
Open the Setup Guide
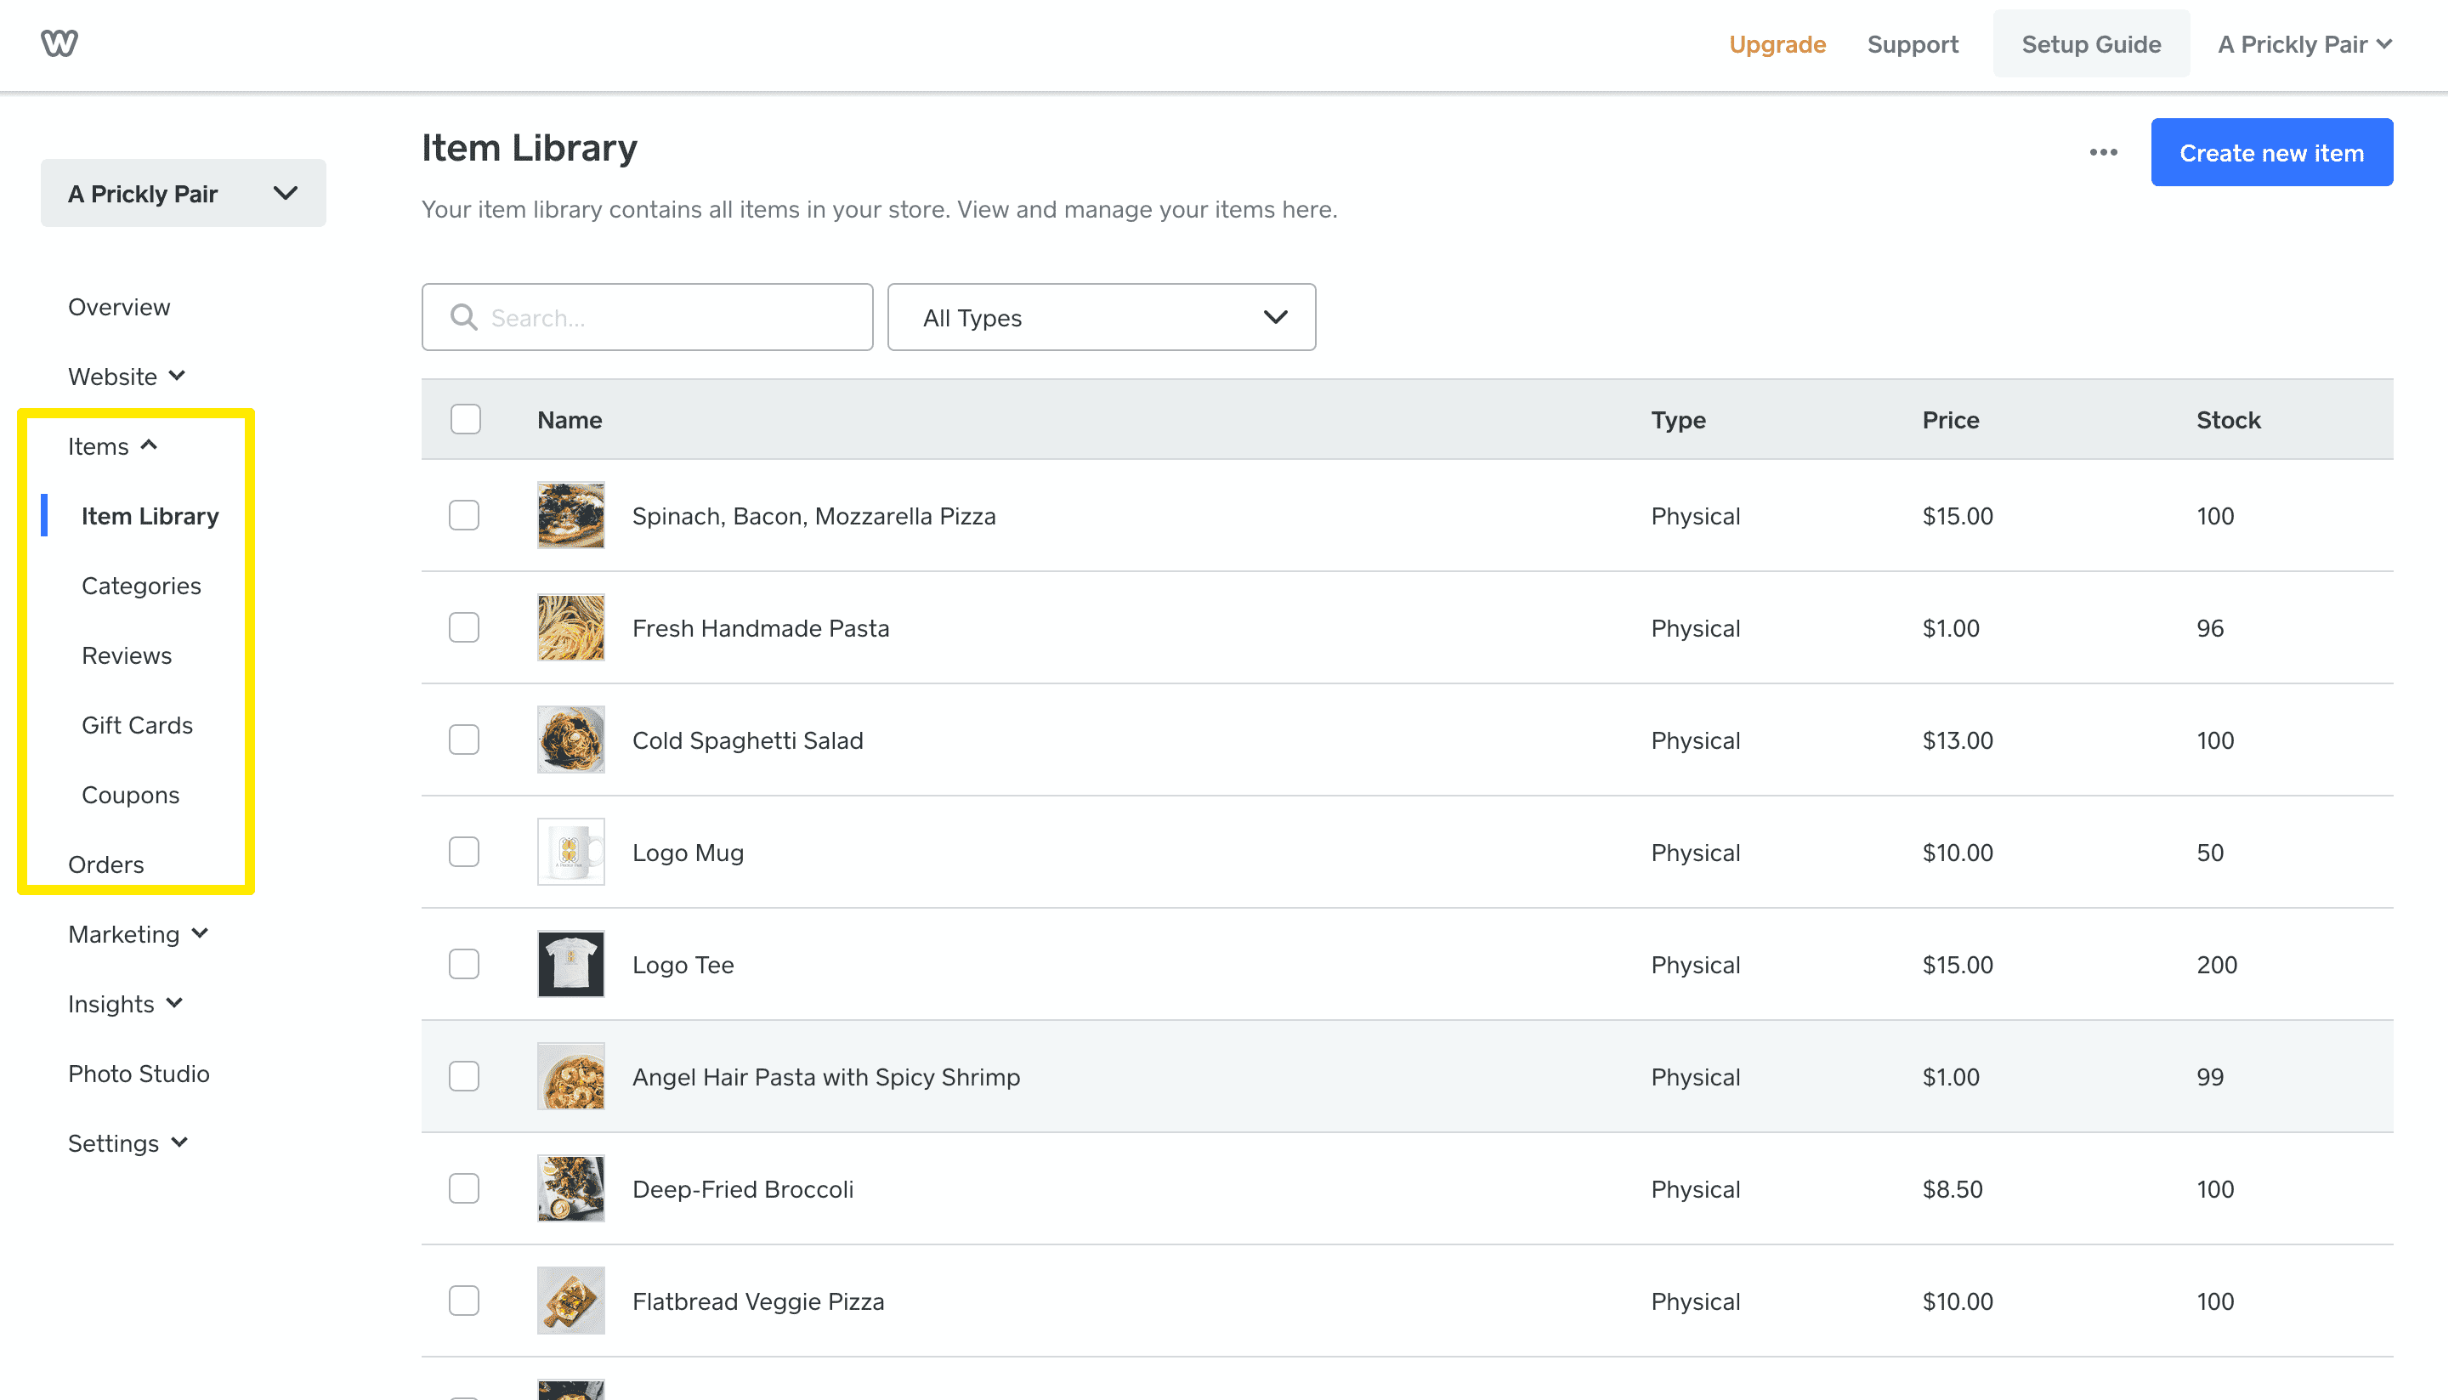(2090, 43)
